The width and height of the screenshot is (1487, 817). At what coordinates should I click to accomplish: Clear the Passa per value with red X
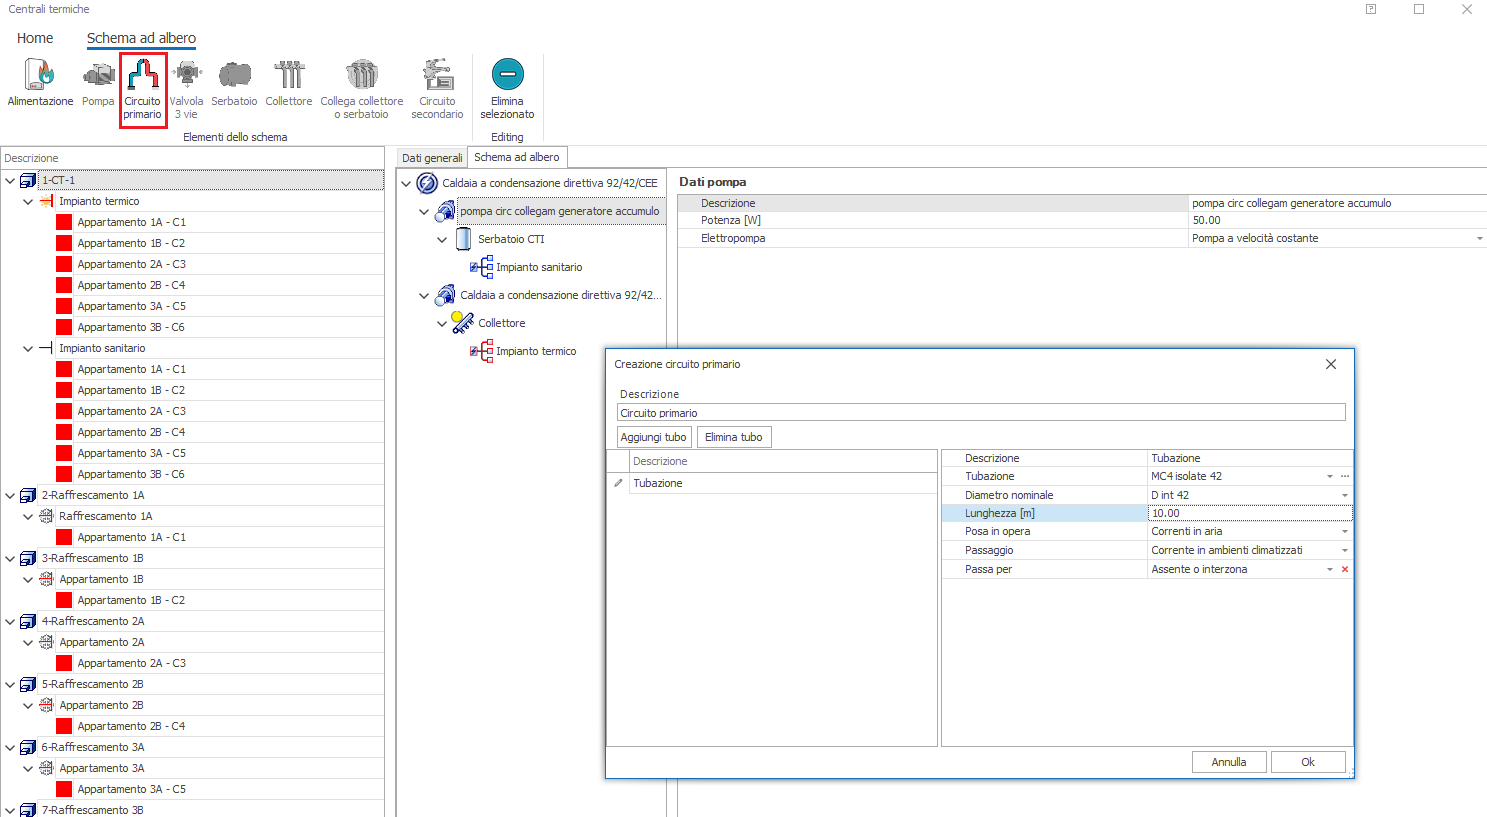[1345, 570]
